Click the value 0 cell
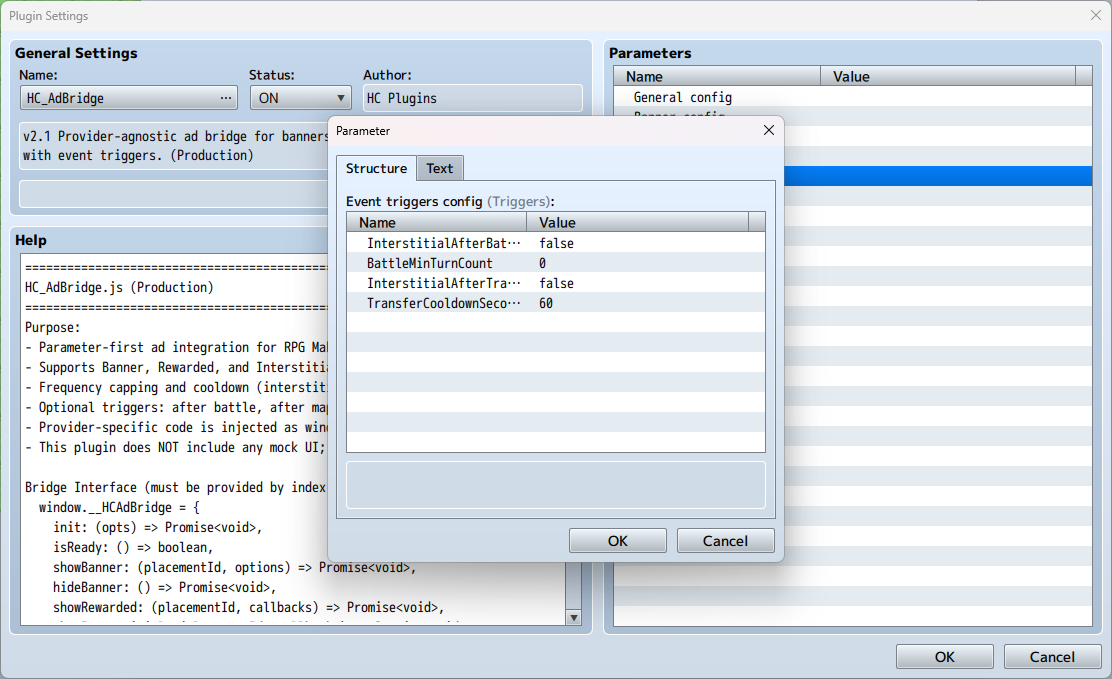Image resolution: width=1112 pixels, height=679 pixels. 543,263
